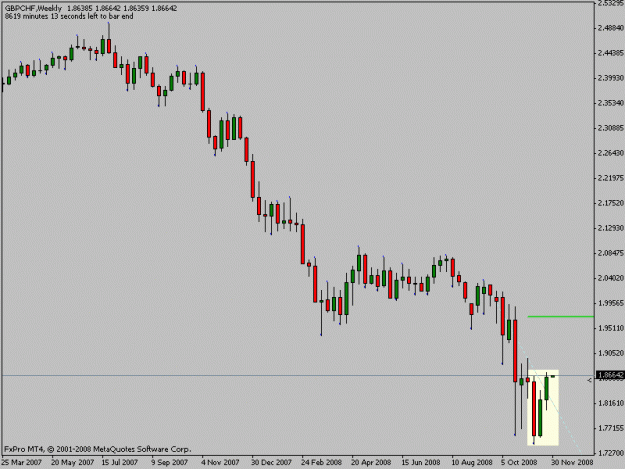Screen dimensions: 625x469
Task: Click the 2.48840 price axis label
Action: [611, 28]
